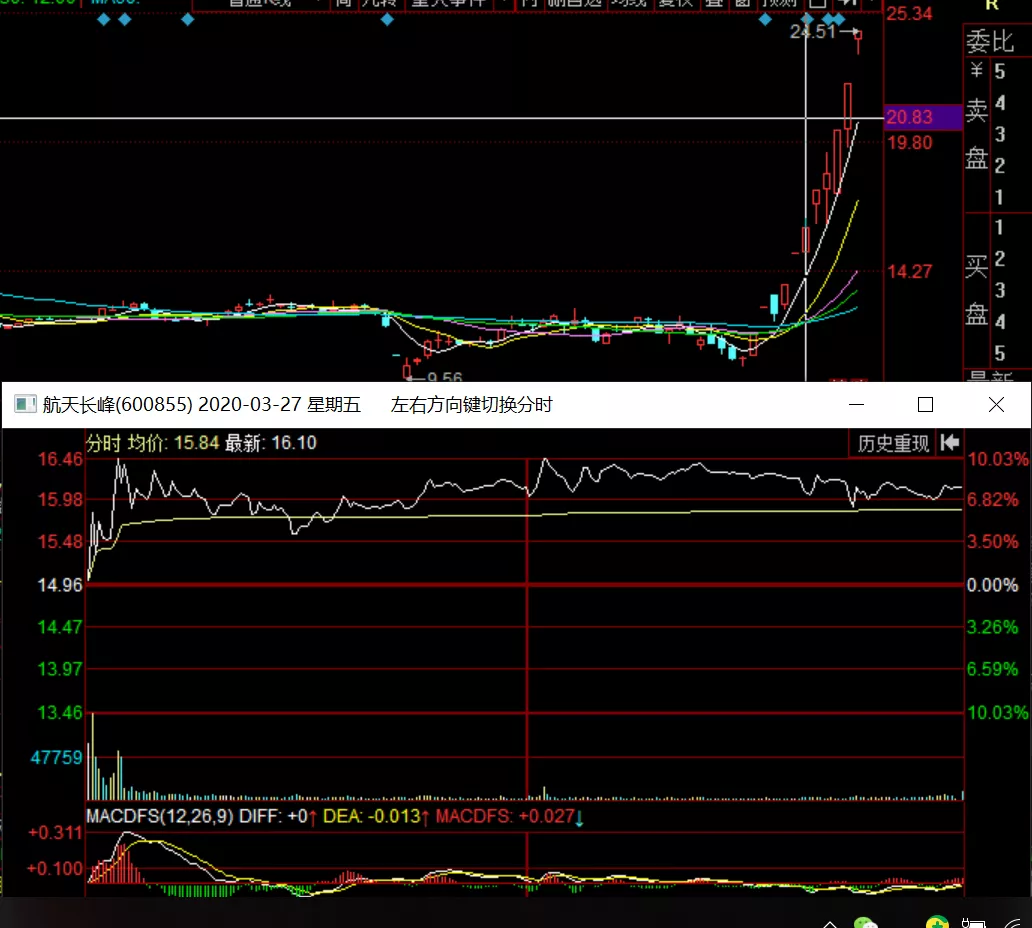Viewport: 1032px width, 928px height.
Task: Jump to start with the rewind arrow icon
Action: 950,443
